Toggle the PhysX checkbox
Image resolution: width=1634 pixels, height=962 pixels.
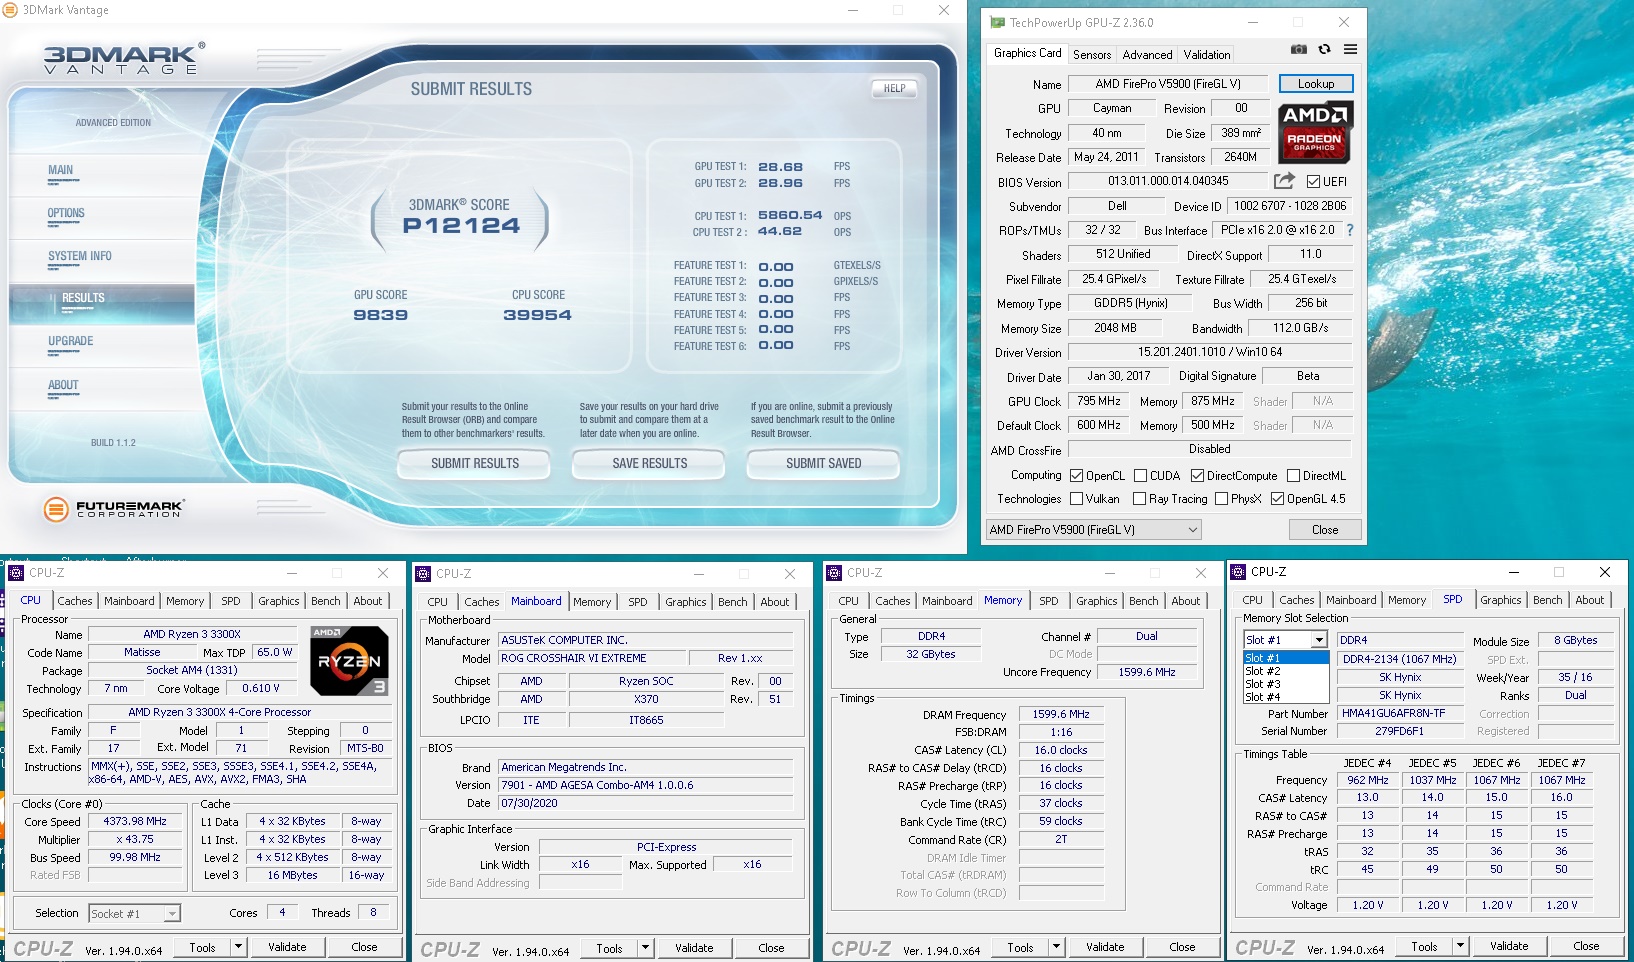click(x=1221, y=499)
